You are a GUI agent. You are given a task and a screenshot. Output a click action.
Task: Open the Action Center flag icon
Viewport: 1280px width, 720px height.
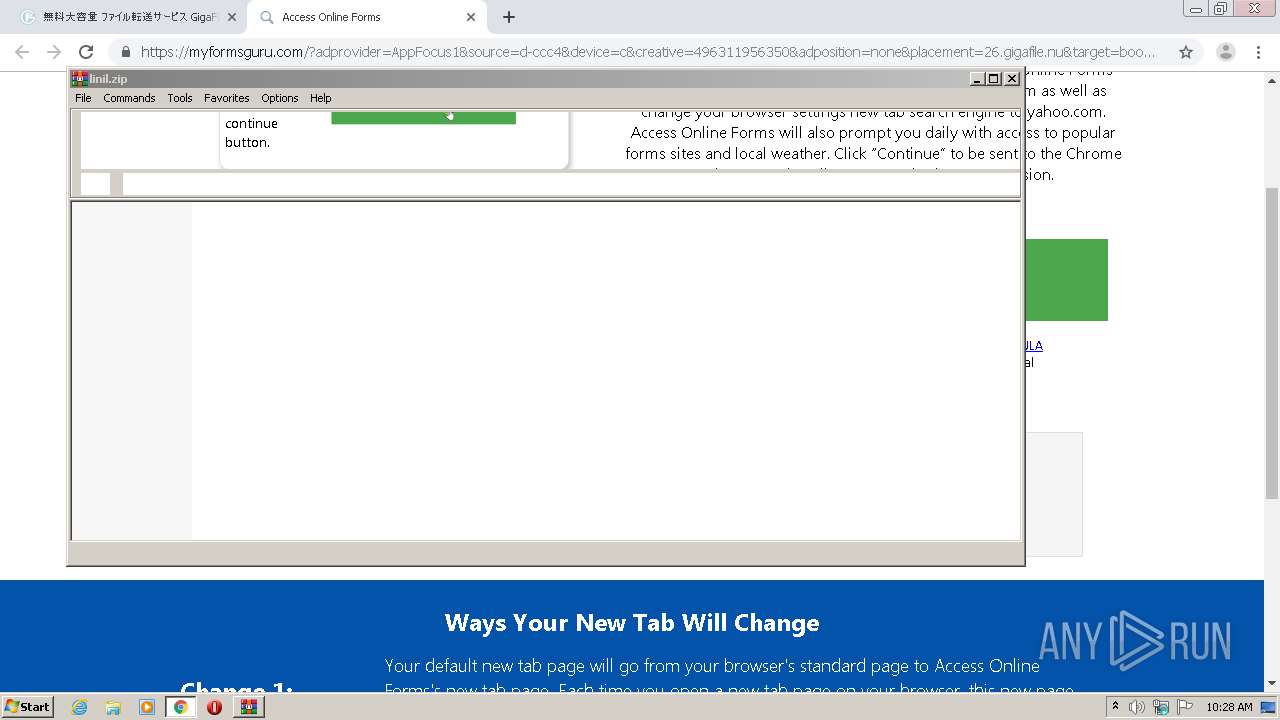pyautogui.click(x=1185, y=707)
